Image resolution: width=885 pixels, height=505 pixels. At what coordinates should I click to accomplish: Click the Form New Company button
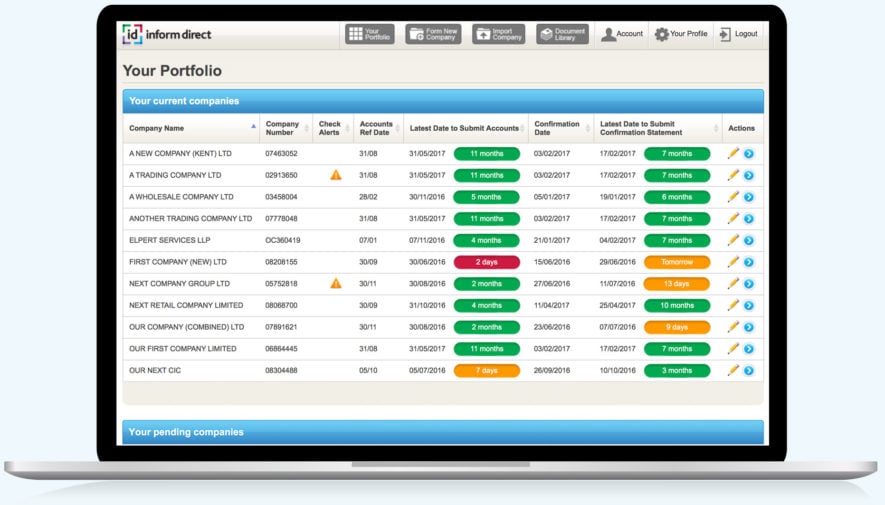click(x=433, y=34)
